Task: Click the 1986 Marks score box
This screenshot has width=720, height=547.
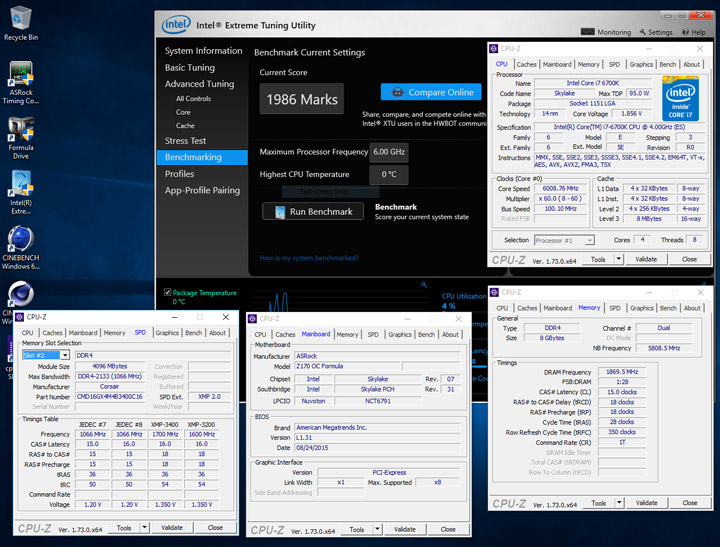Action: 302,99
